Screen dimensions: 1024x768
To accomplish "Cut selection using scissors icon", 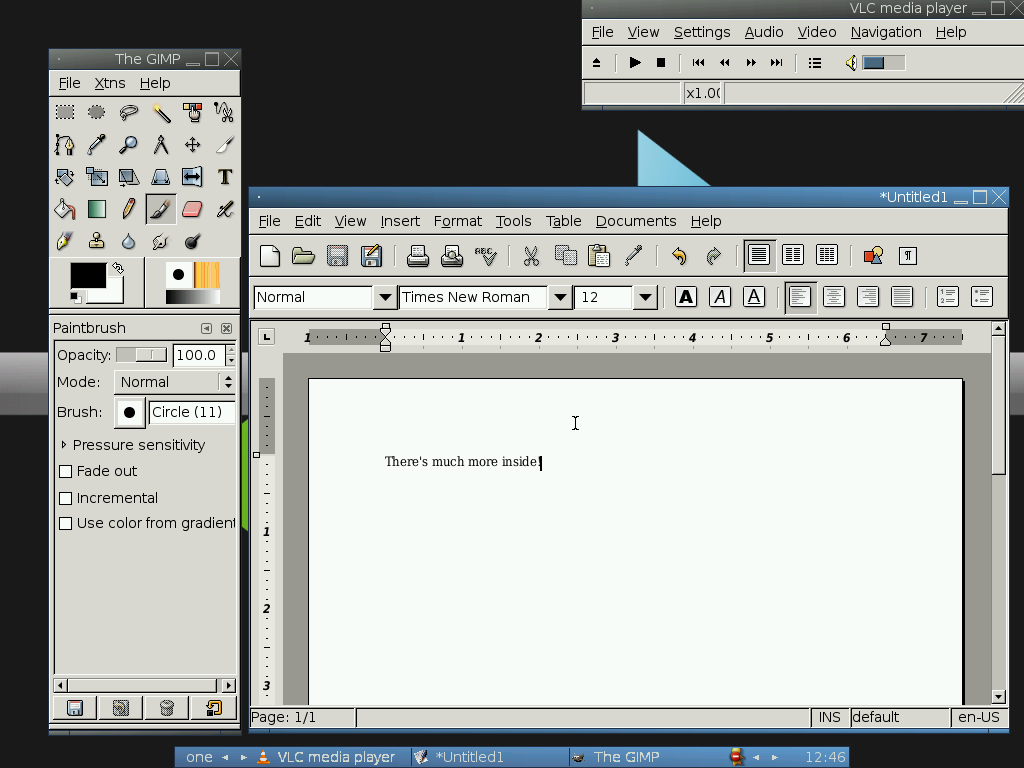I will [532, 256].
